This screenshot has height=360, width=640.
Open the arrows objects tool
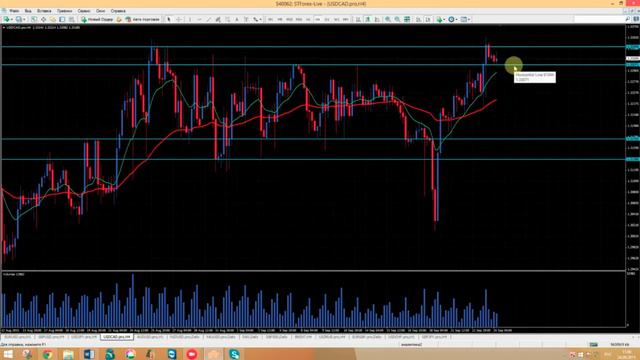click(x=256, y=19)
